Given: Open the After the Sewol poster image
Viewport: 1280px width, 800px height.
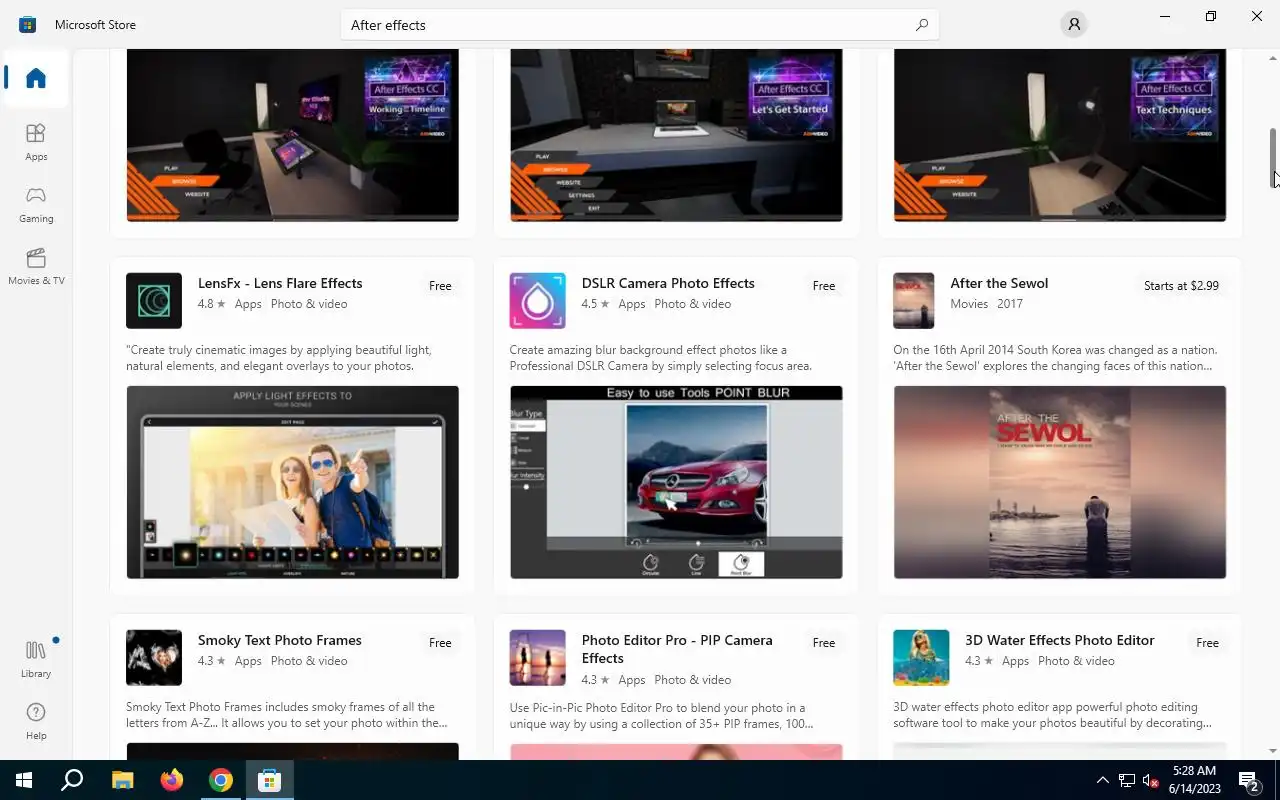Looking at the screenshot, I should point(1060,482).
